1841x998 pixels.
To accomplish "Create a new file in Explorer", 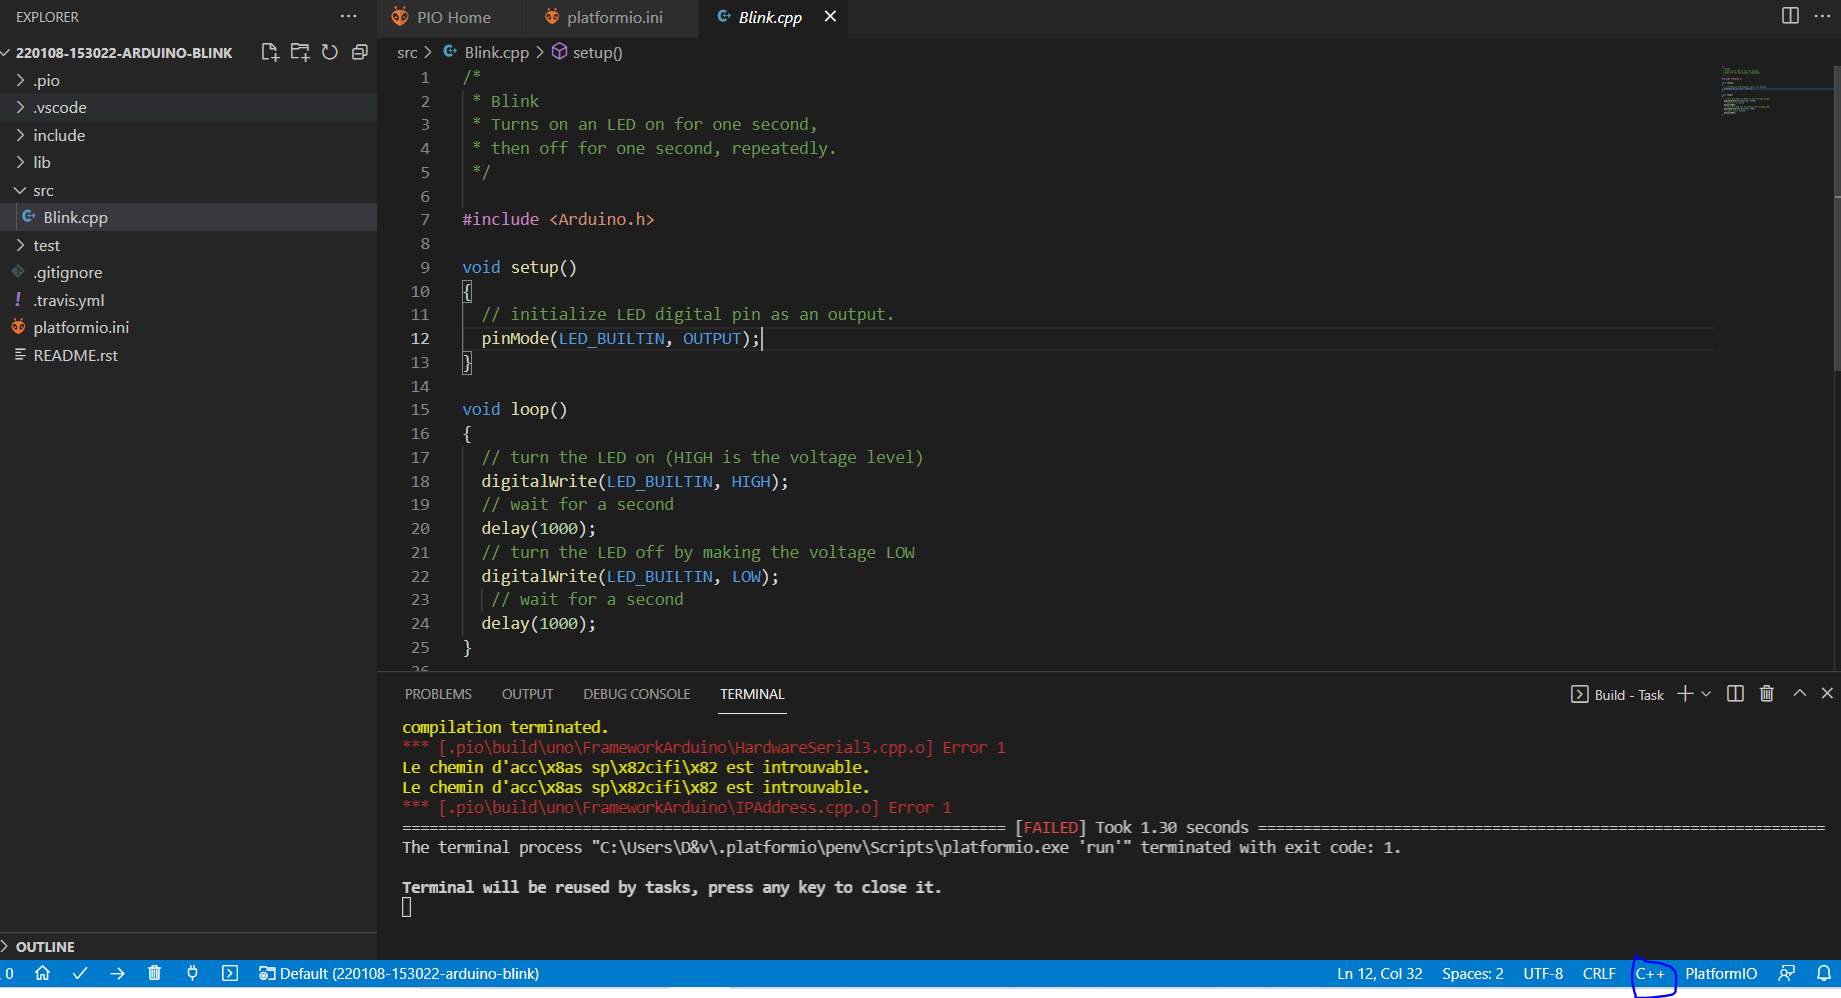I will click(269, 52).
